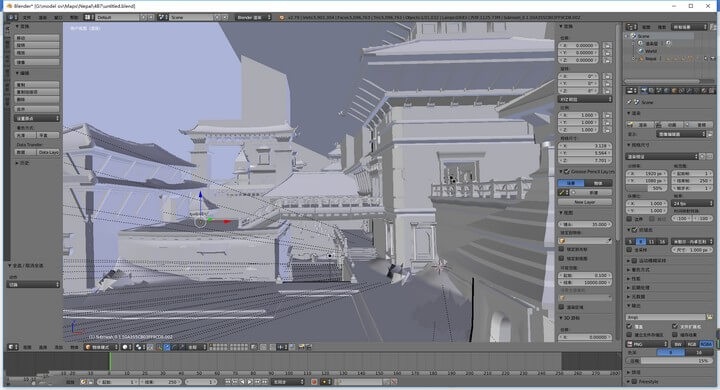Click the red record keyframe button
720x390 pixels.
point(315,382)
